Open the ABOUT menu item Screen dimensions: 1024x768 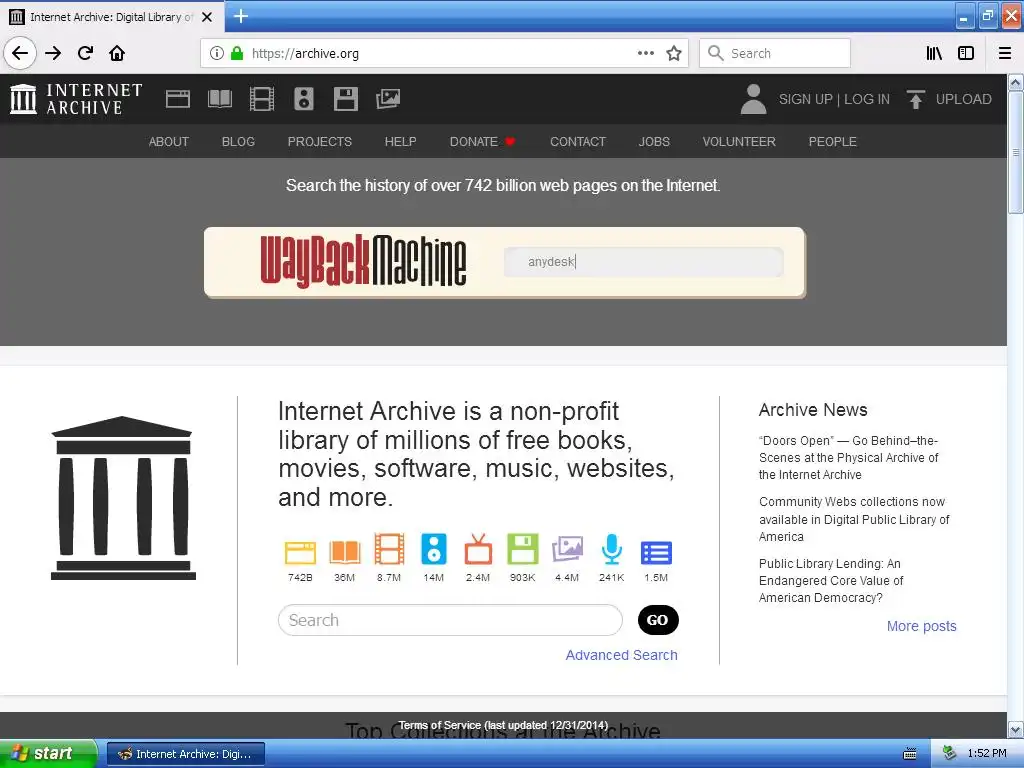click(x=168, y=142)
